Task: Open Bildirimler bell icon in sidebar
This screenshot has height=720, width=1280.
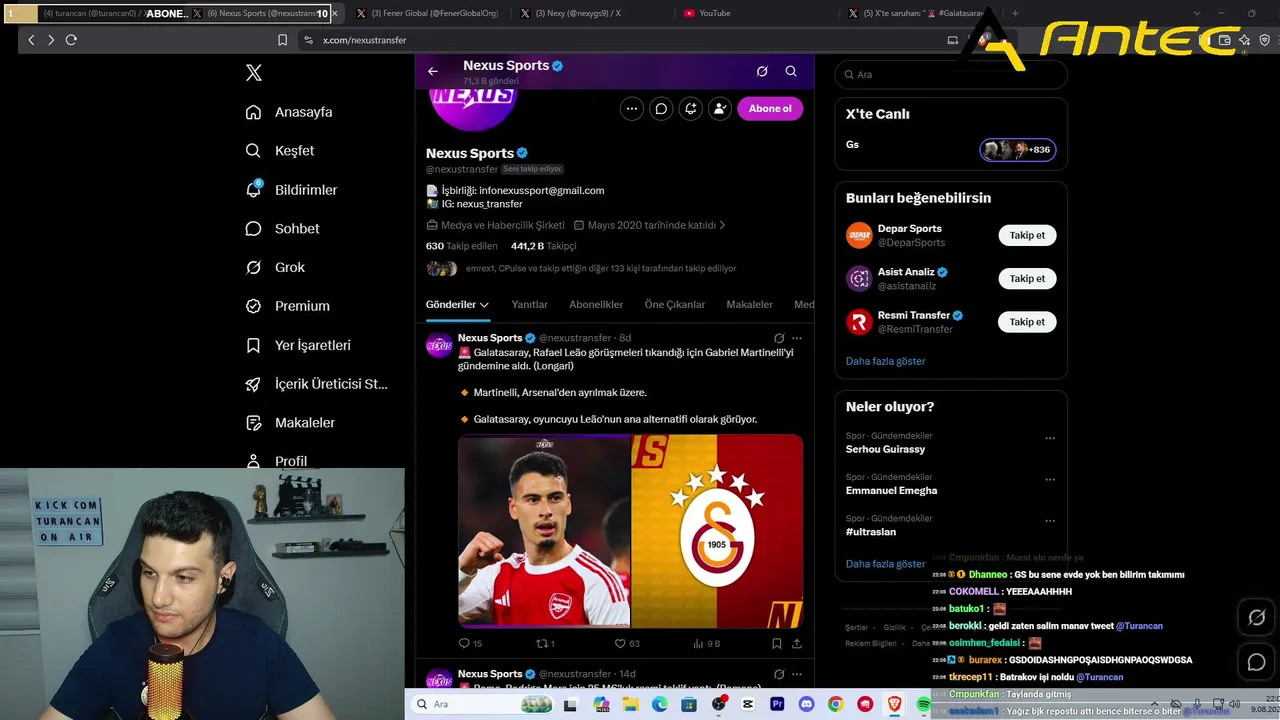Action: click(x=254, y=190)
